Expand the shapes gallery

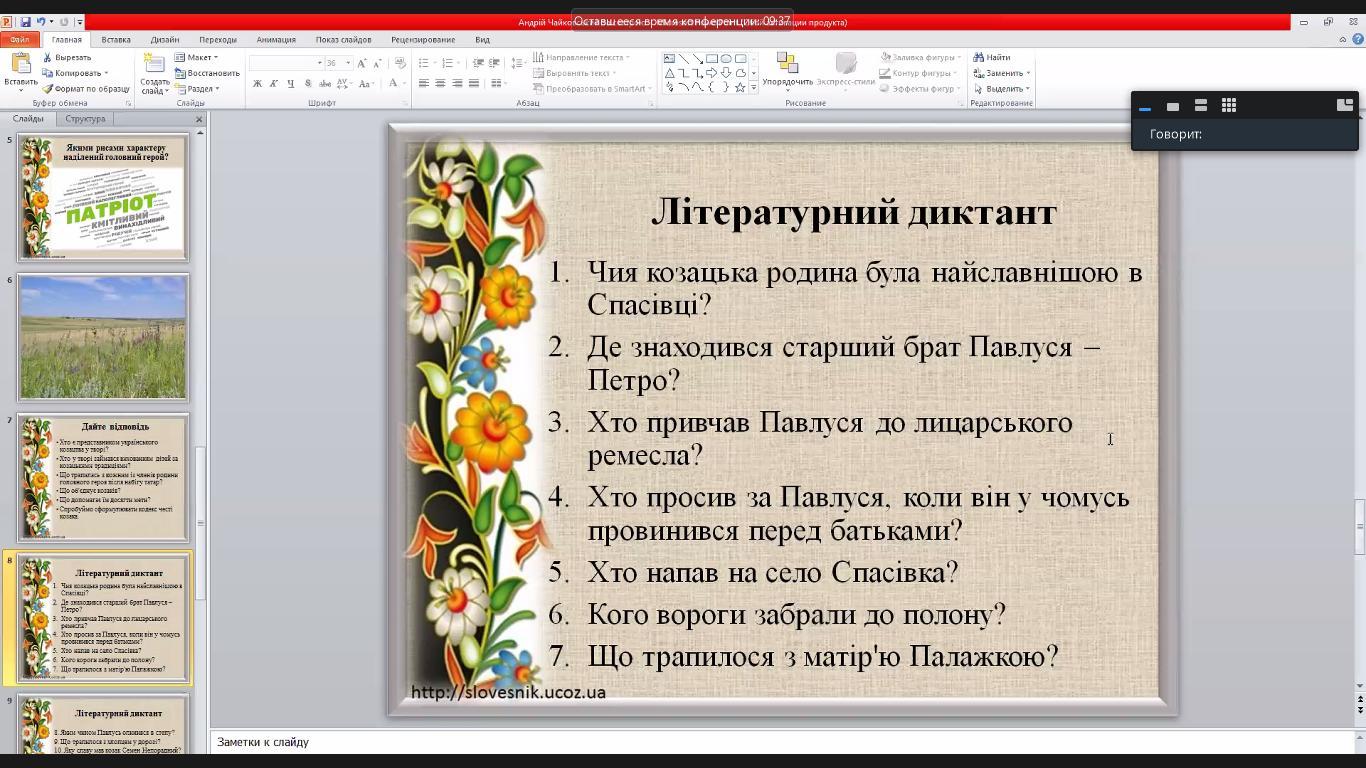753,88
